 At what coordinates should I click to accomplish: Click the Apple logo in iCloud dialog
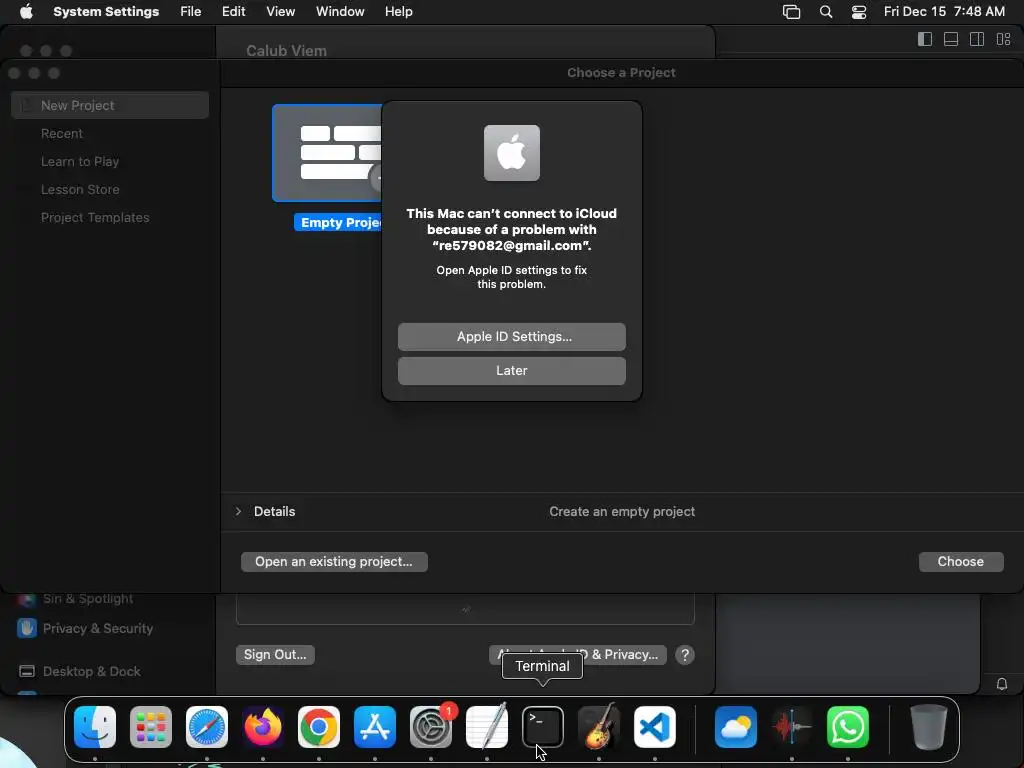[x=512, y=153]
